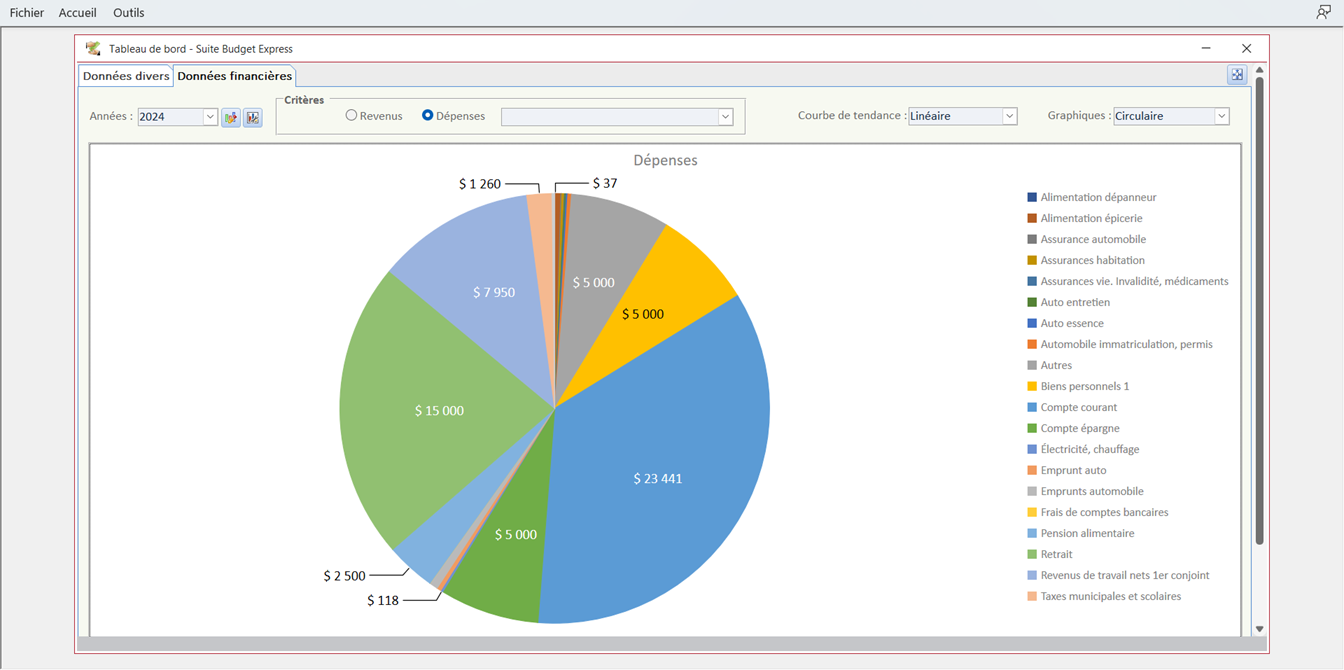This screenshot has height=670, width=1344.
Task: Open the Graphiques chart type dropdown
Action: (x=1221, y=116)
